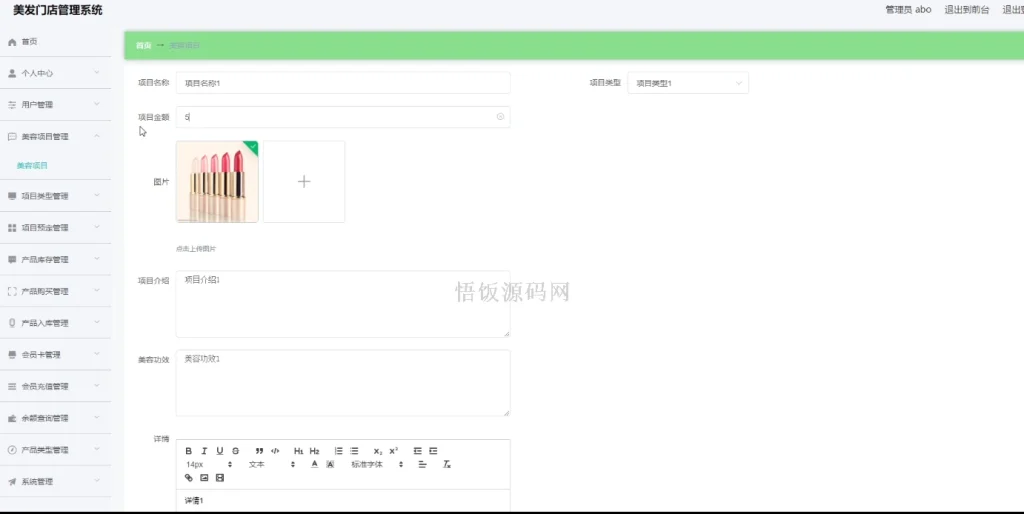Collapse the 美容项目管理 menu chevron

tap(97, 136)
